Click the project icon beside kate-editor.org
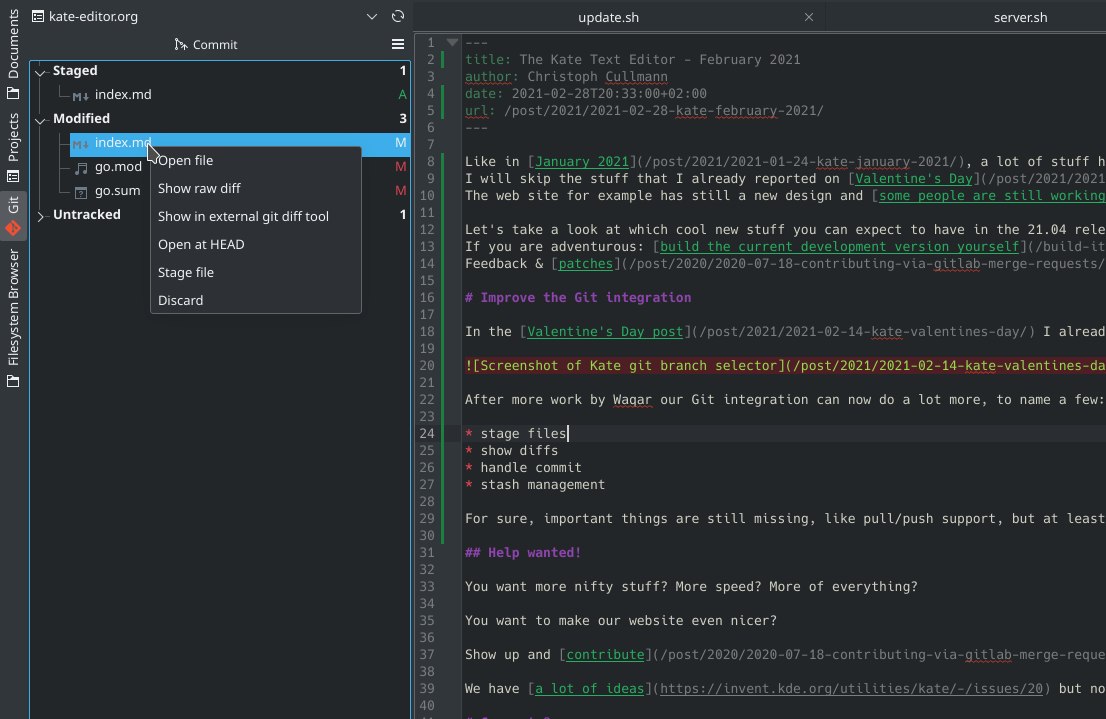Viewport: 1106px width, 719px height. [x=38, y=16]
